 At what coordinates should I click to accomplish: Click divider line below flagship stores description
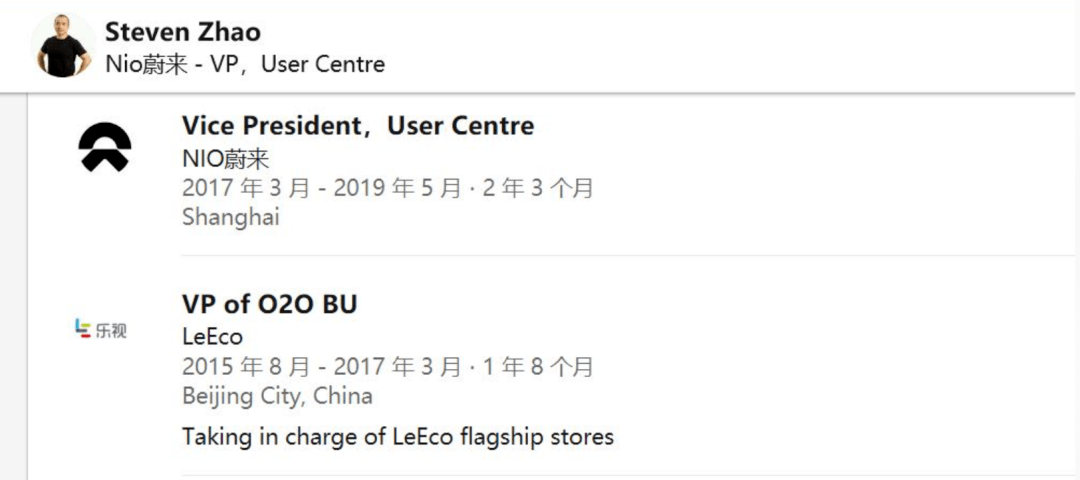pos(628,475)
